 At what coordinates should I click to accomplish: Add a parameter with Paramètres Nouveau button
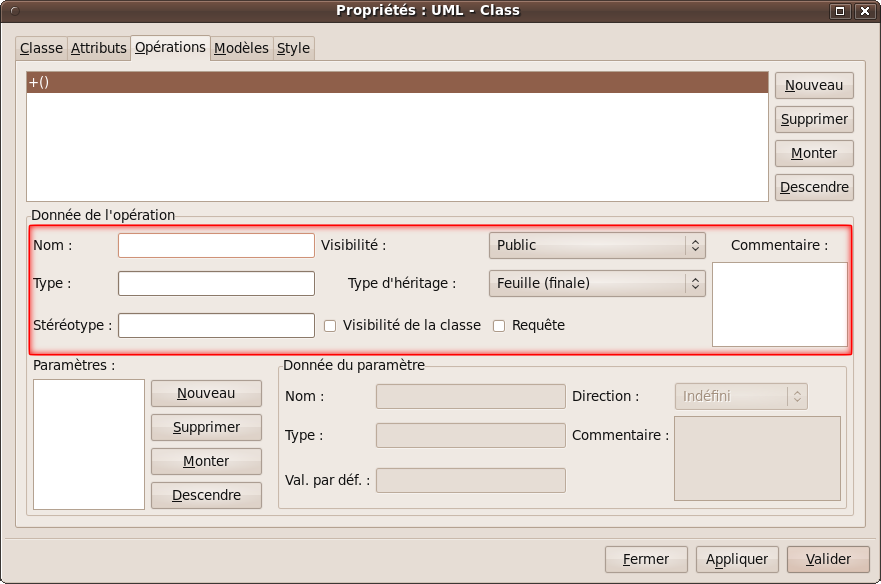coord(206,393)
